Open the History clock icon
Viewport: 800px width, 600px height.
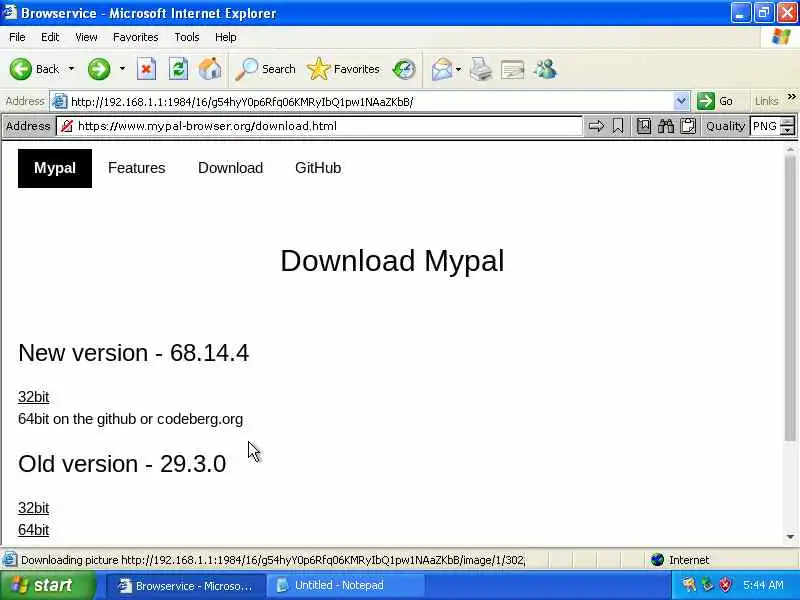pos(404,69)
